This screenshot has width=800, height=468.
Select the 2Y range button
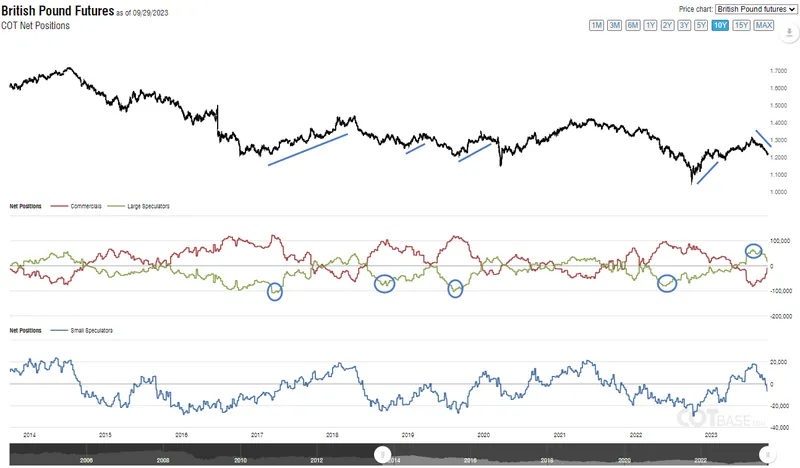point(667,26)
